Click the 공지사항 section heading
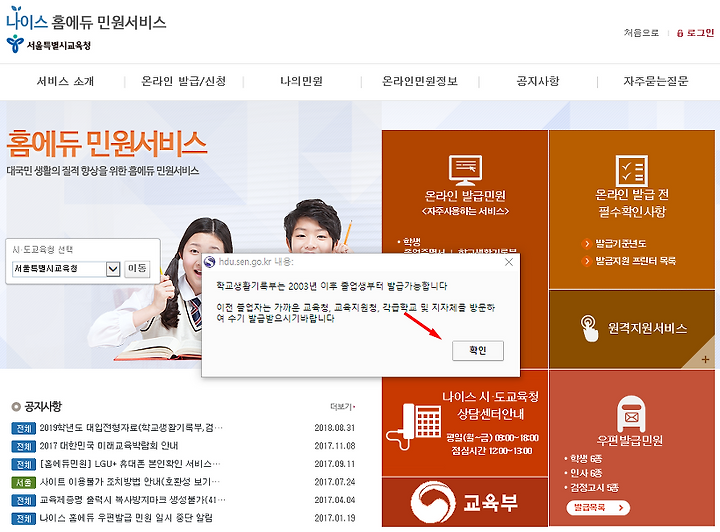Image resolution: width=720 pixels, height=532 pixels. pos(43,407)
